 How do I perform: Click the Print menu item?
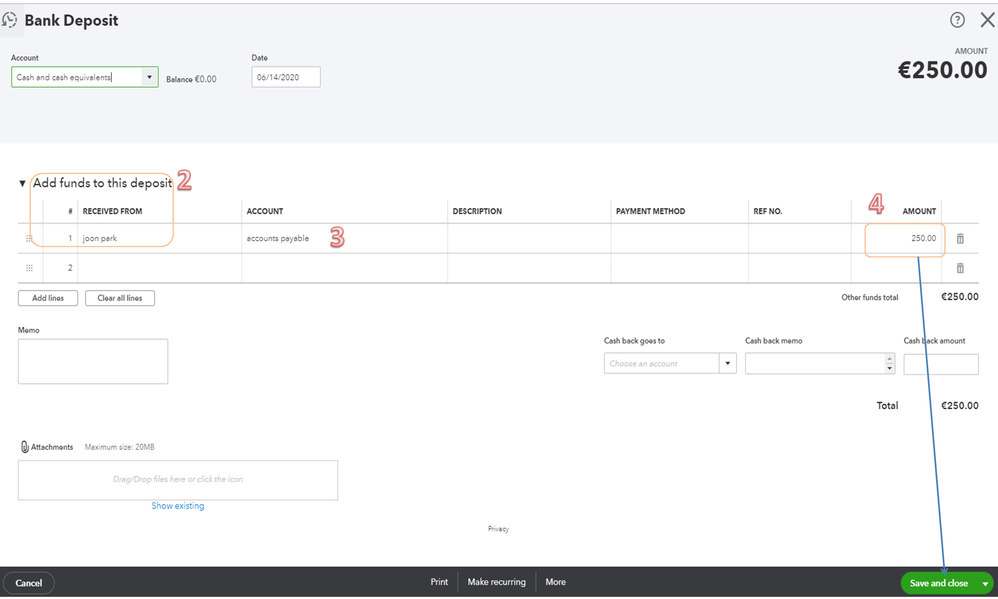click(439, 582)
